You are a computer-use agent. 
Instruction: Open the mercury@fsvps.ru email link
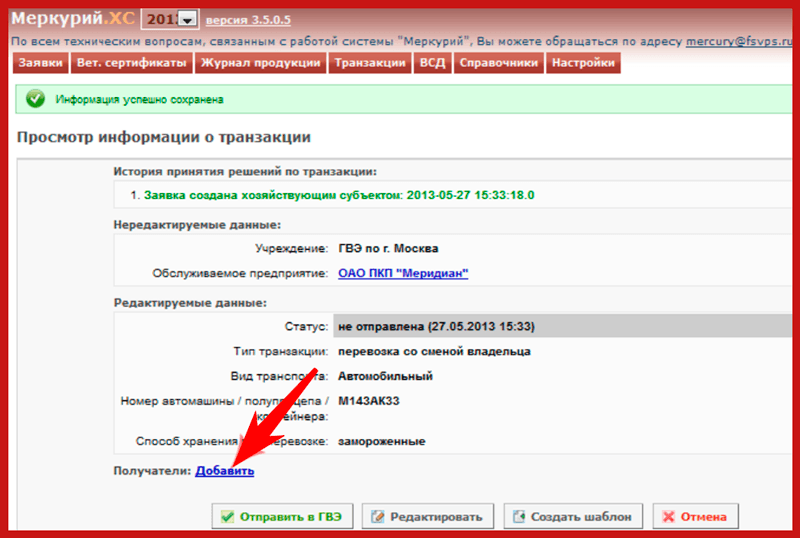[738, 42]
